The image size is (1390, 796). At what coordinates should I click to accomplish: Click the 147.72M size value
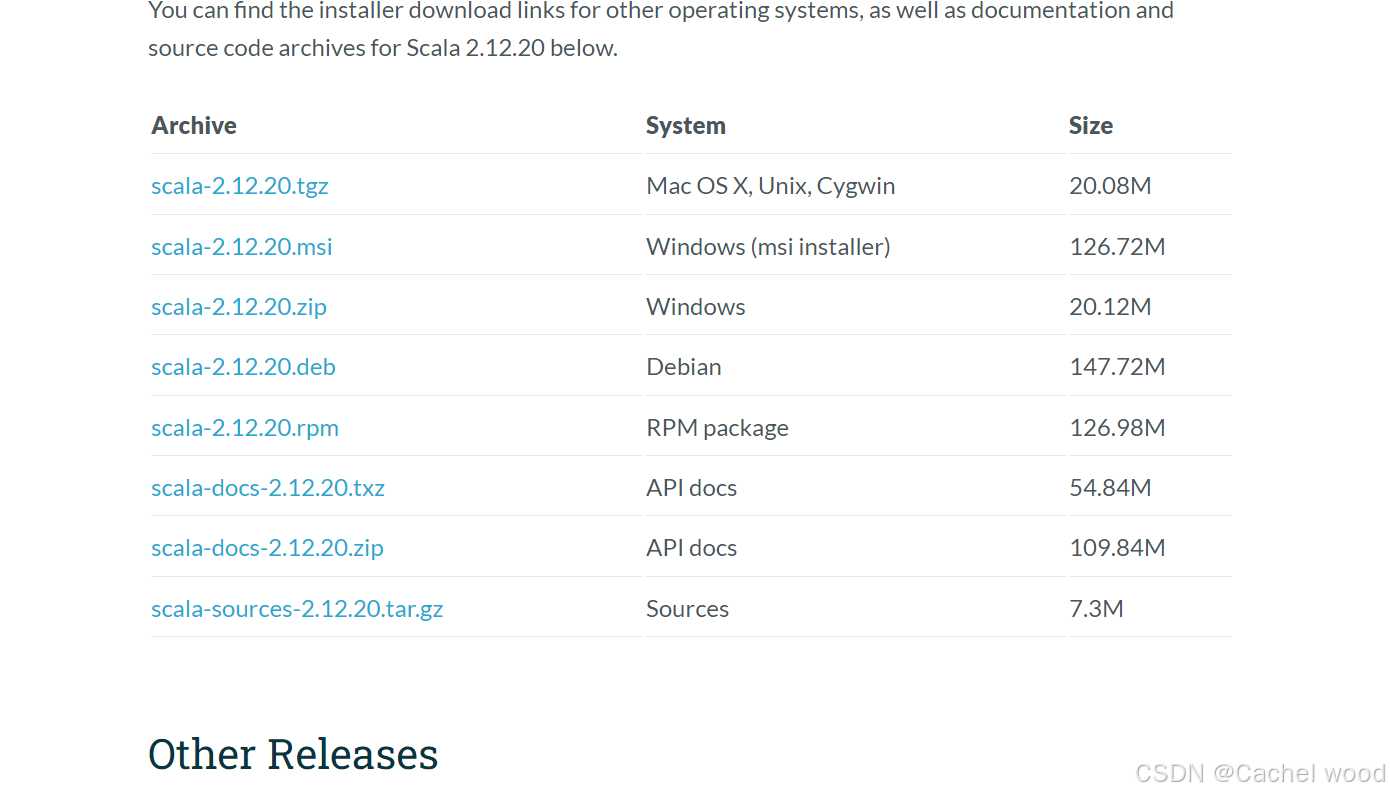click(x=1117, y=367)
